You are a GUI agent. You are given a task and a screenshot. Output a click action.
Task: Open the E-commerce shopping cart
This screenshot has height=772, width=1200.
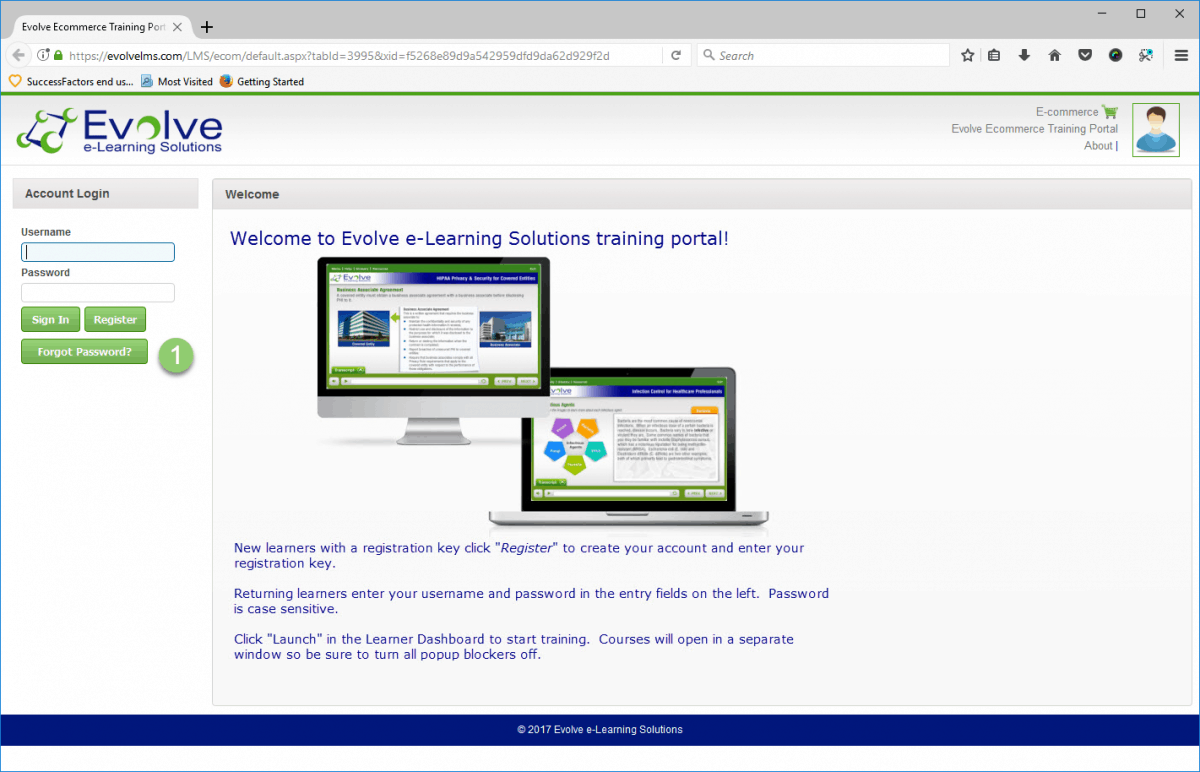tap(1110, 111)
